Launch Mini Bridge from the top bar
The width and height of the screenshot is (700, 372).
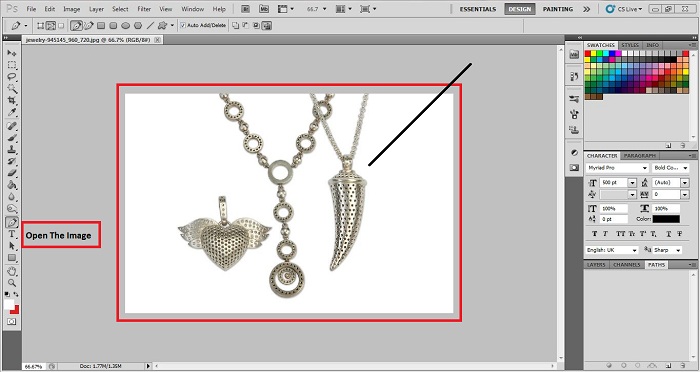click(264, 8)
